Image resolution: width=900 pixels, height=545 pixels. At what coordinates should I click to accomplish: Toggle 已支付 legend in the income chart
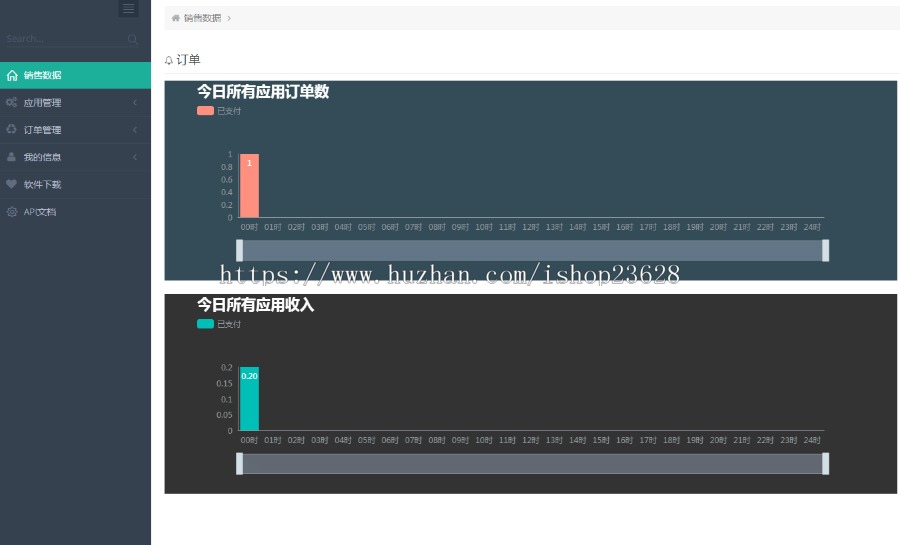tap(219, 324)
